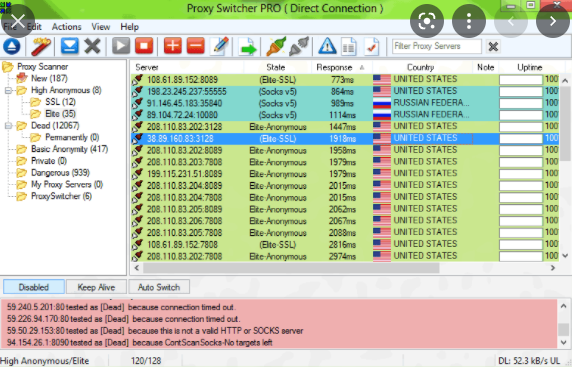The image size is (572, 367).
Task: Enable Auto Switch mode
Action: click(159, 287)
